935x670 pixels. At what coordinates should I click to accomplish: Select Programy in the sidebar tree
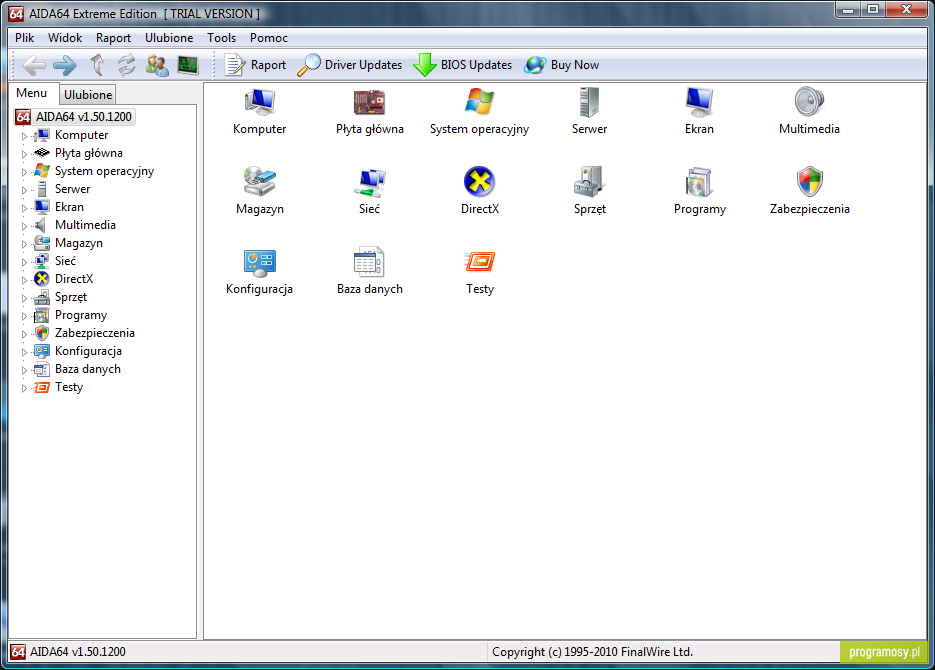click(81, 315)
